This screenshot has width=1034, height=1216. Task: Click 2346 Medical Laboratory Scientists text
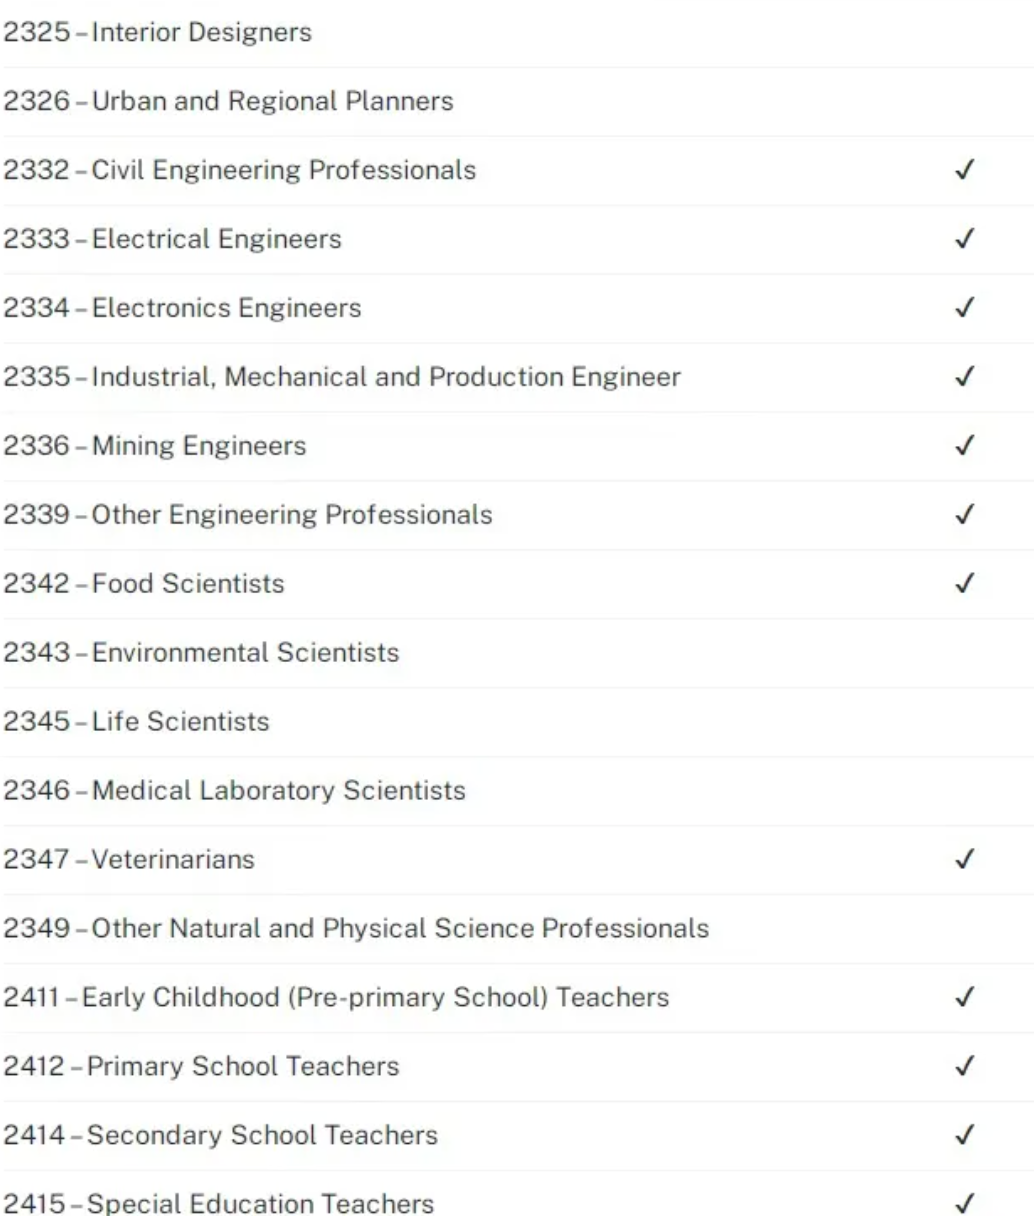pos(234,791)
